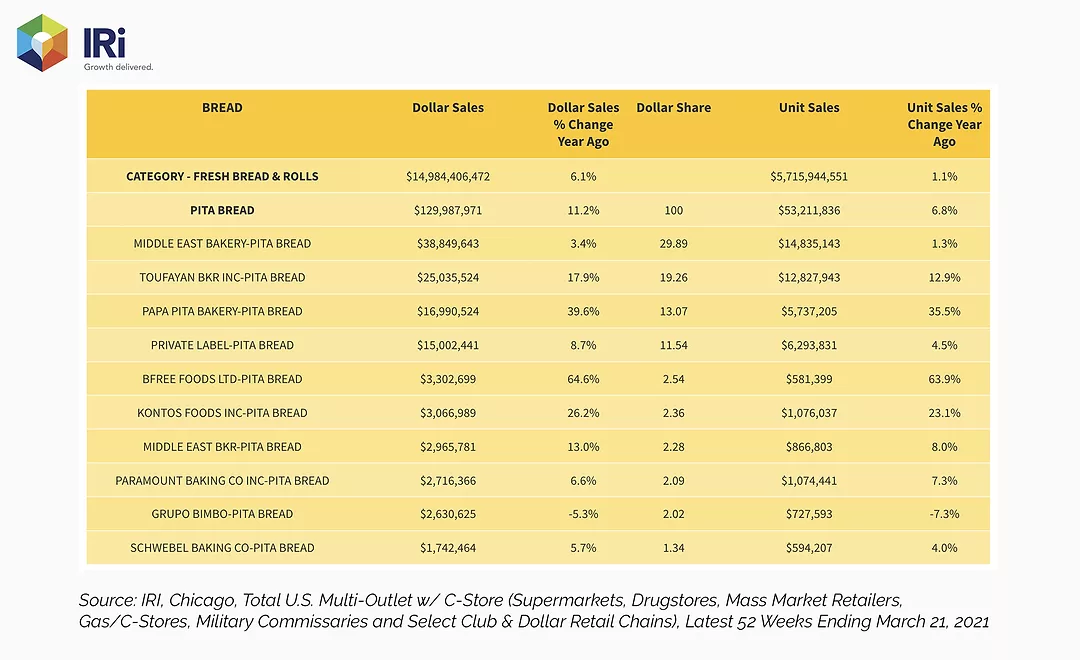1080x660 pixels.
Task: Click unit sales $581,399 cell
Action: [809, 379]
